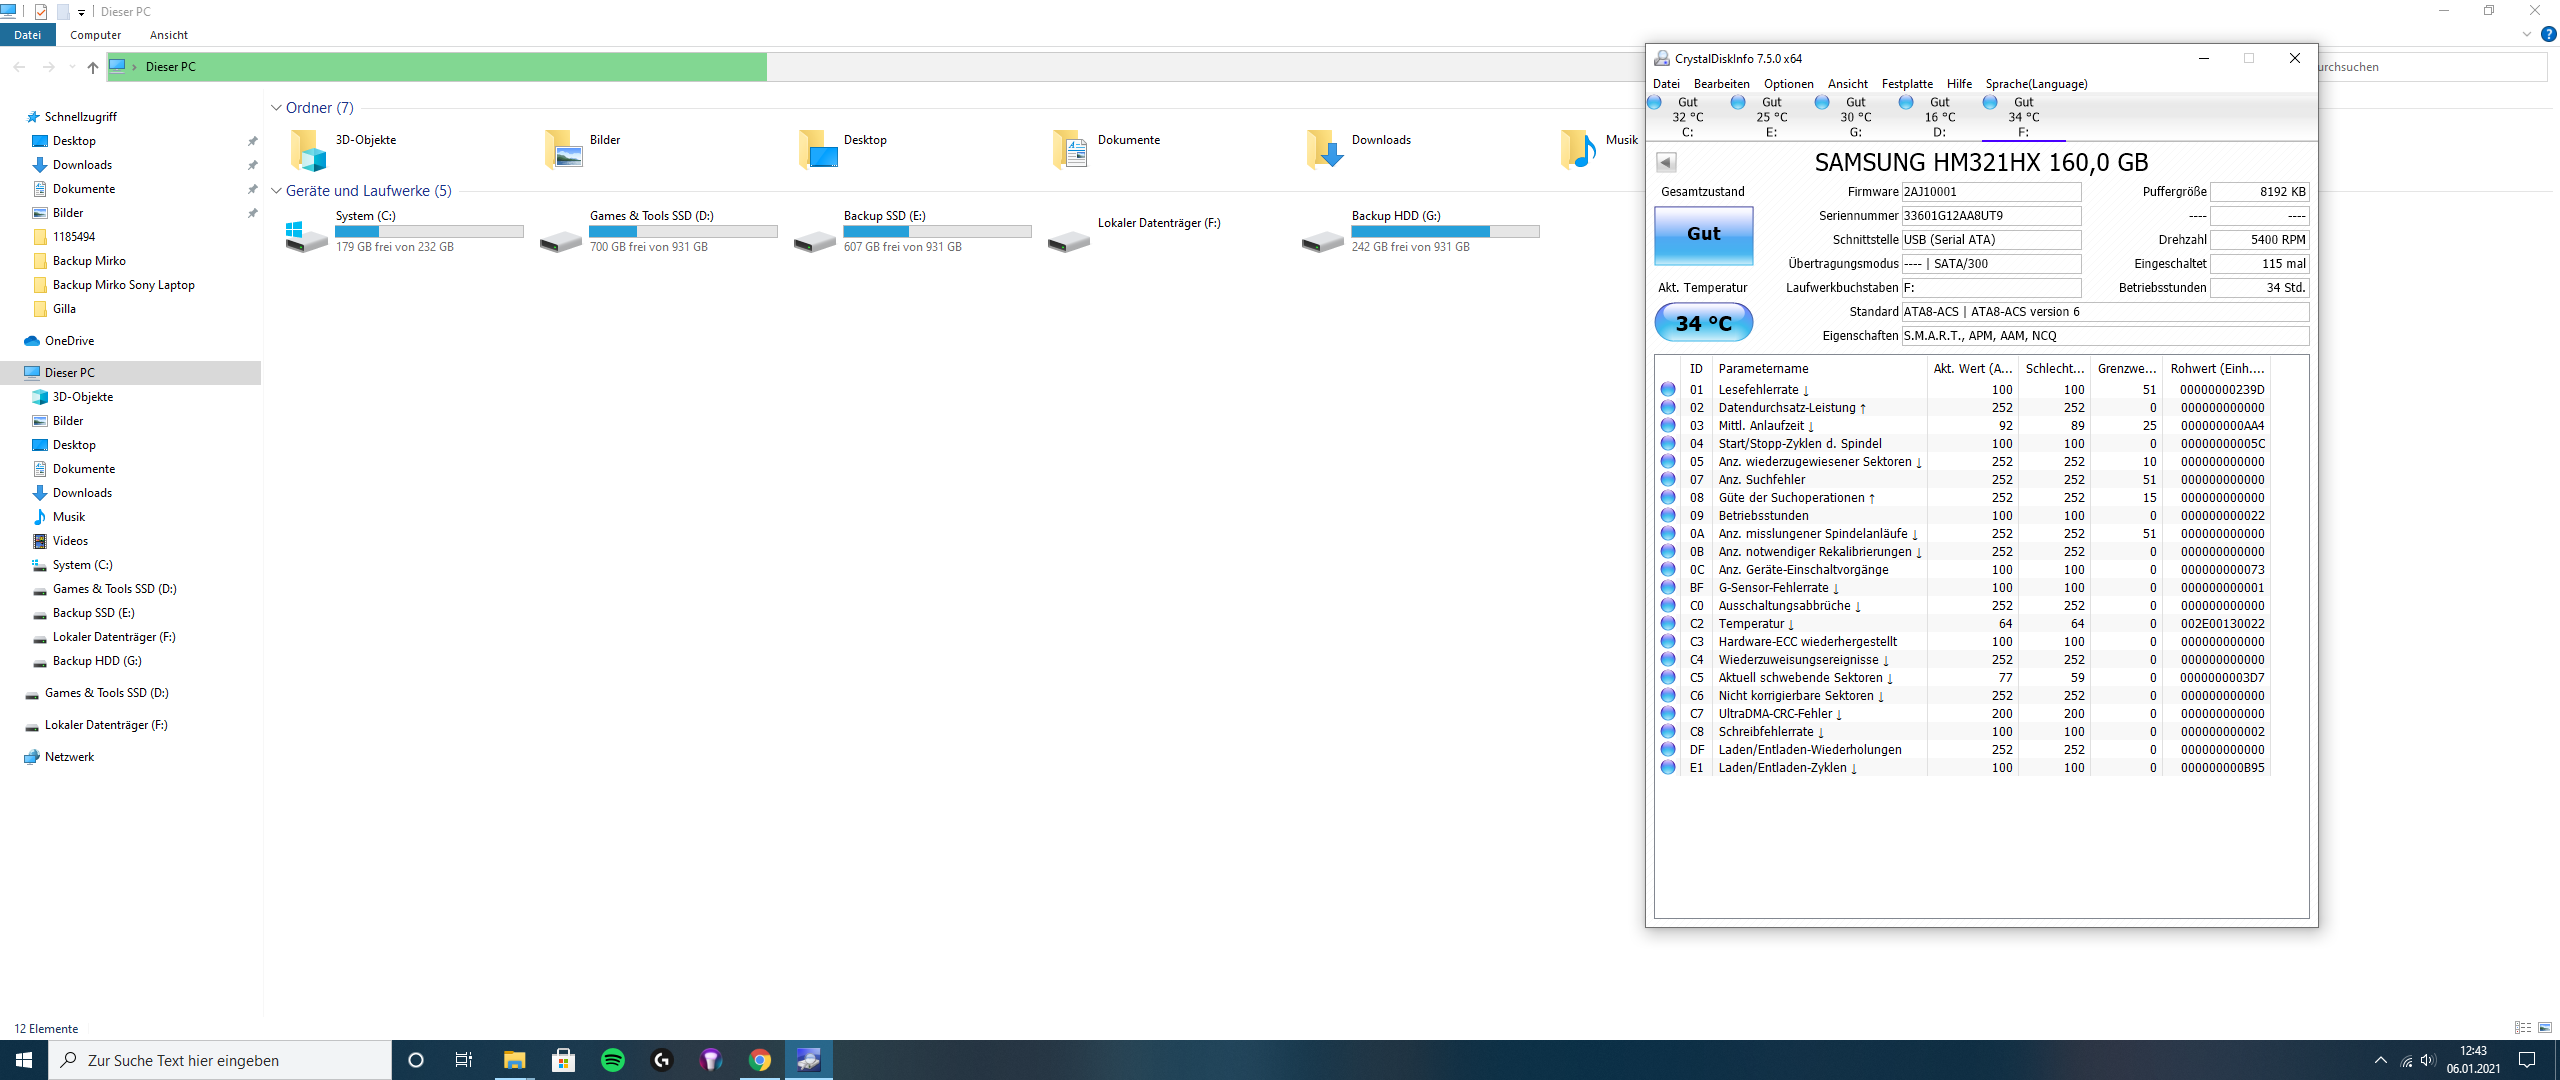This screenshot has height=1080, width=2560.
Task: Select Schnellzugriff in the navigation tree
Action: (x=80, y=117)
